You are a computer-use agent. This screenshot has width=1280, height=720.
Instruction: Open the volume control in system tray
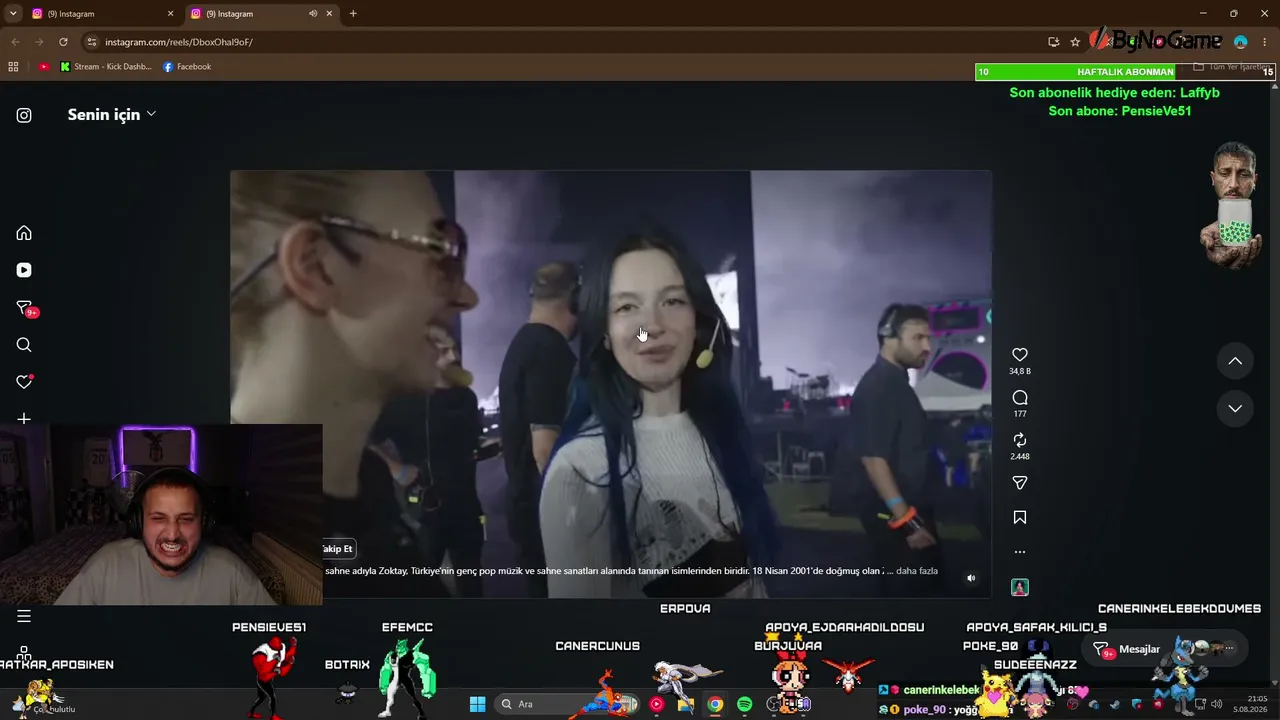click(x=1216, y=704)
